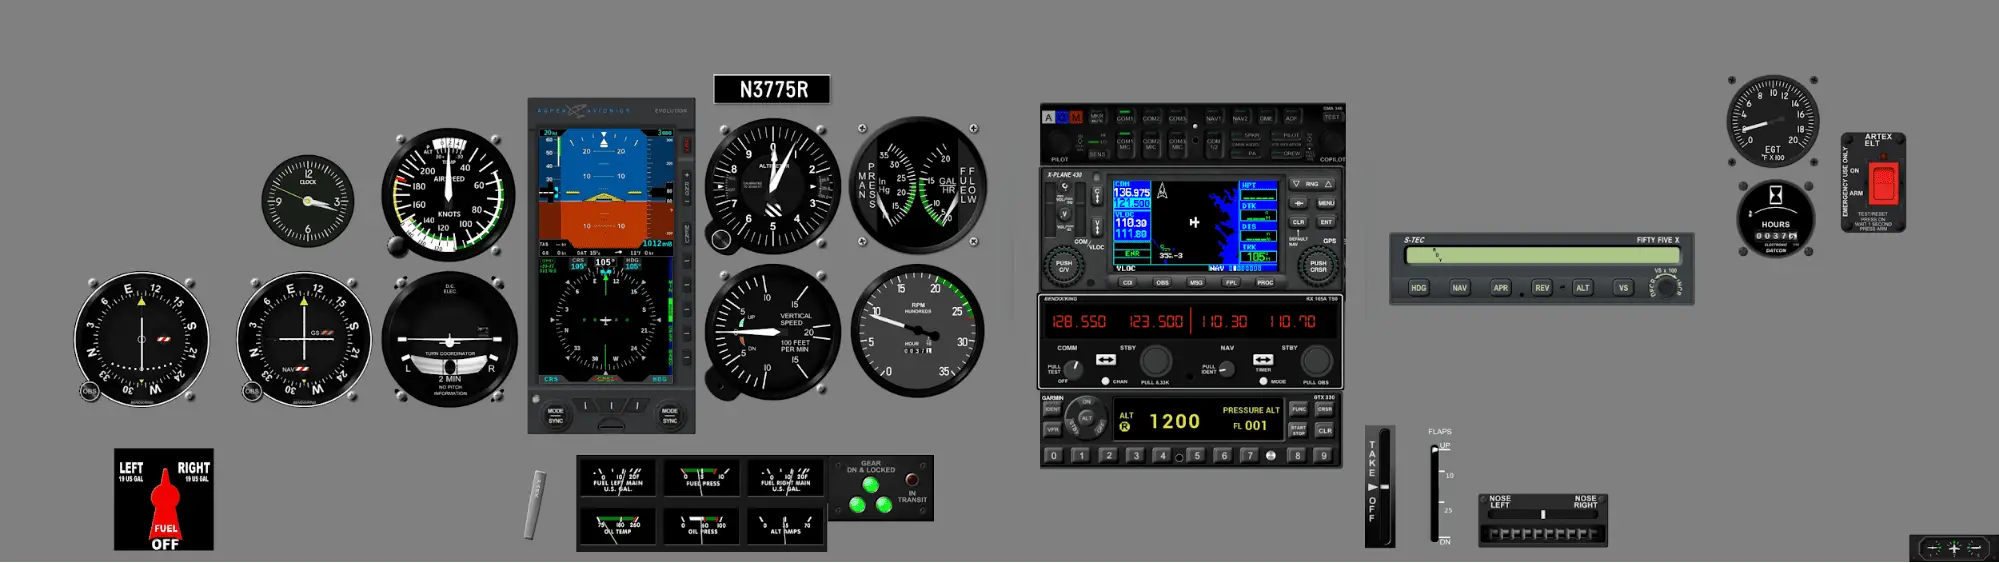
Task: Open the GNS 430 PROC page
Action: point(1265,282)
